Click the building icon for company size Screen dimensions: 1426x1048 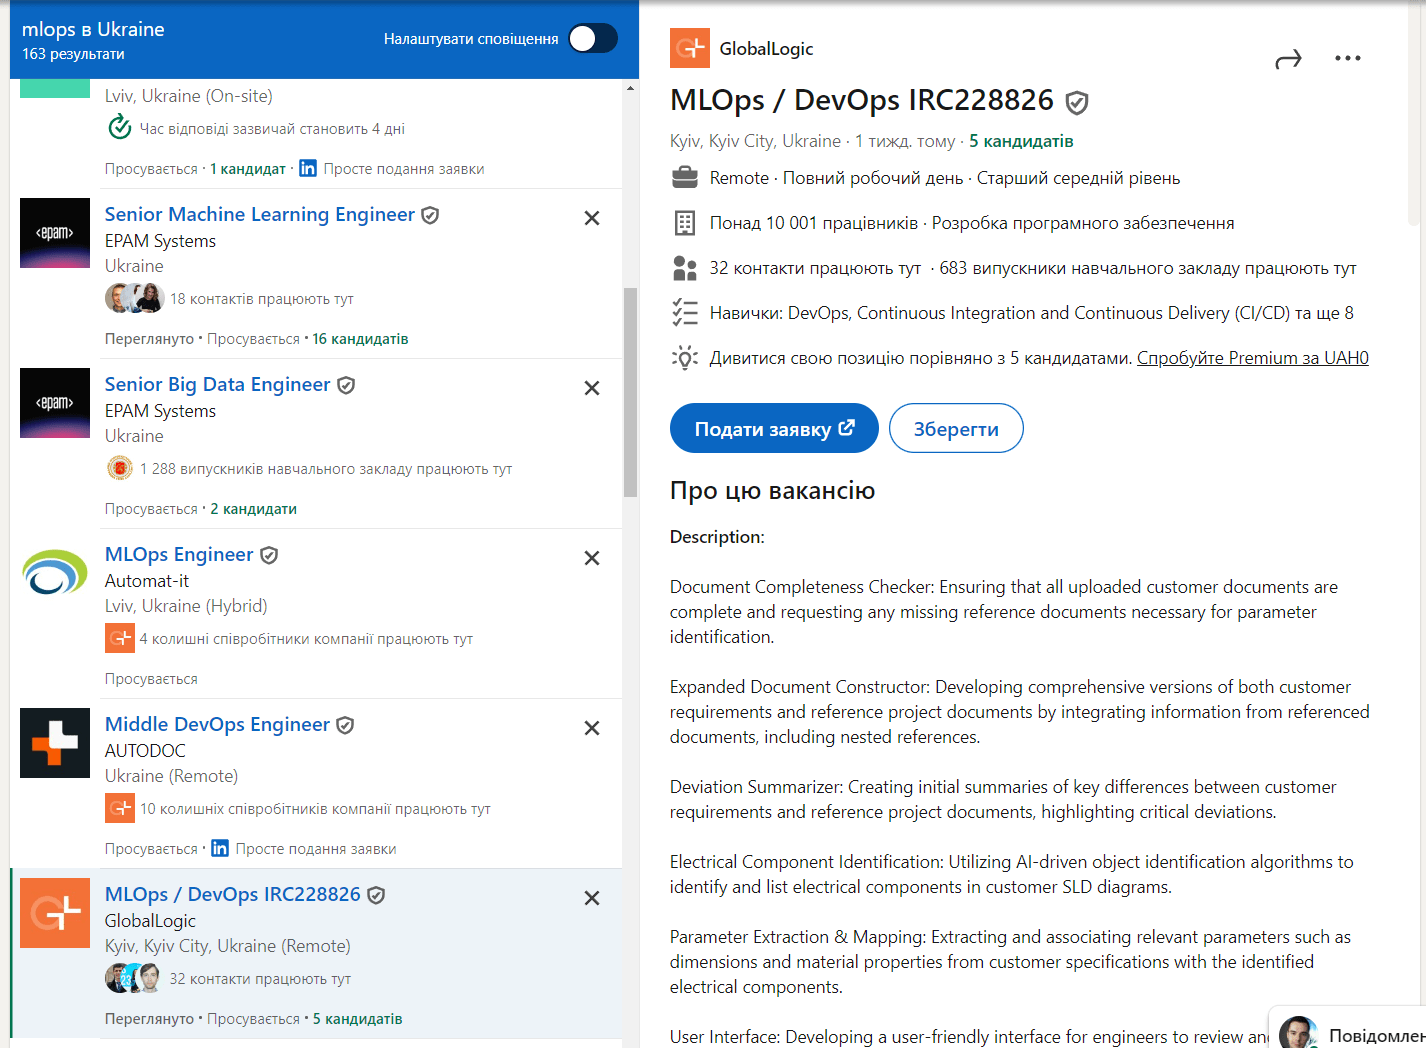pos(685,223)
